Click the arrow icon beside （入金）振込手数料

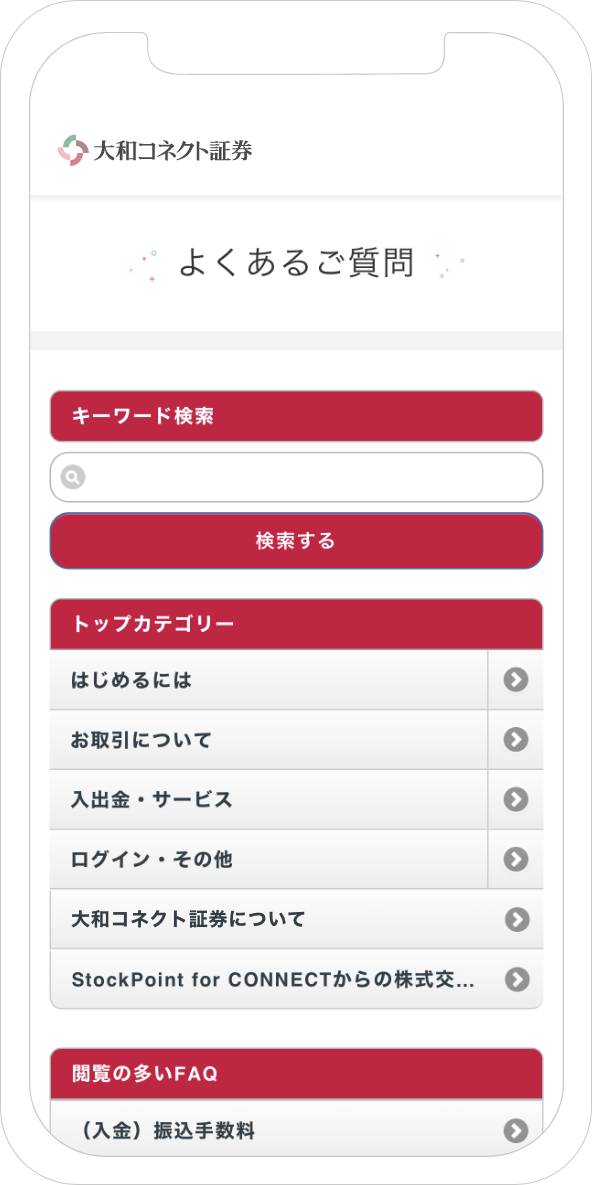coord(516,1131)
